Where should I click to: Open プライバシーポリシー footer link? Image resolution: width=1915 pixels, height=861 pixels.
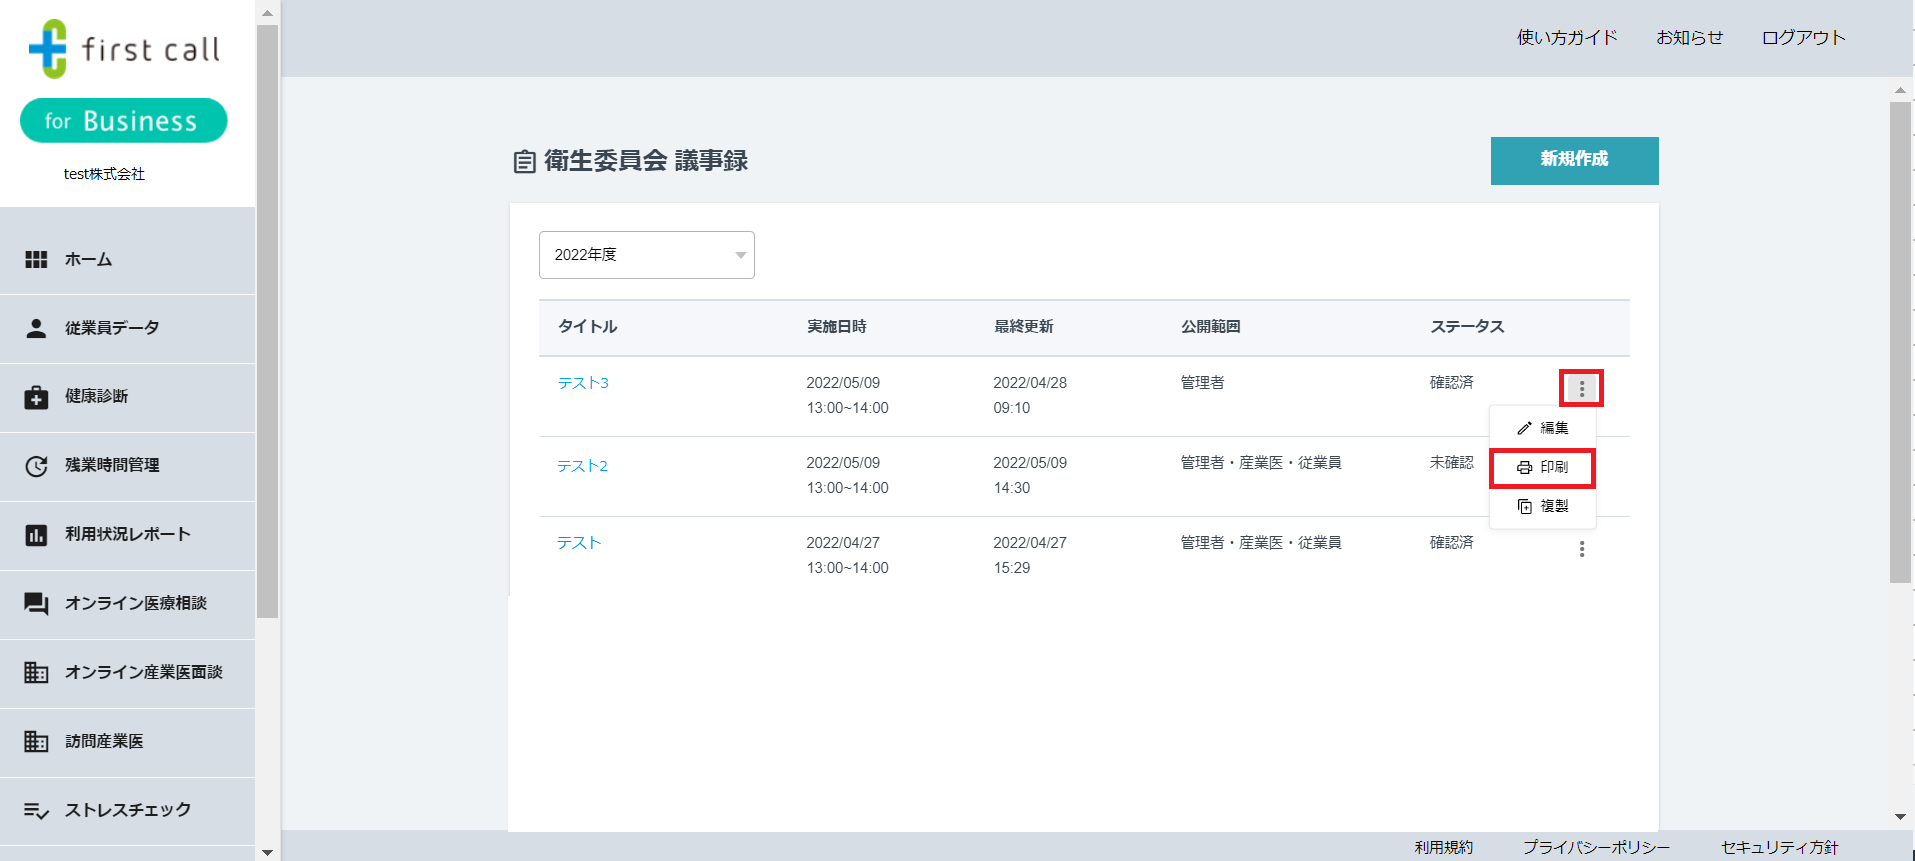pos(1596,847)
